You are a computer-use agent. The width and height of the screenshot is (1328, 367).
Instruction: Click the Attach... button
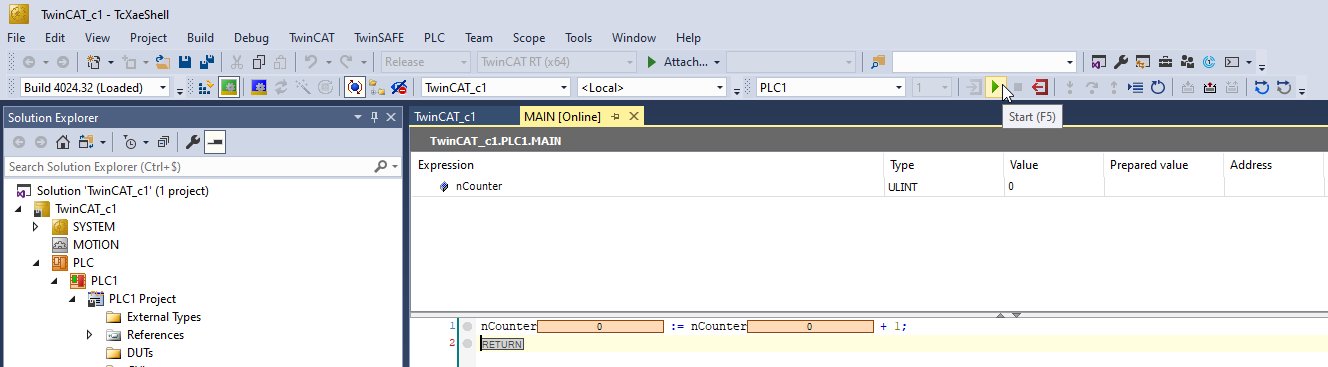click(677, 62)
